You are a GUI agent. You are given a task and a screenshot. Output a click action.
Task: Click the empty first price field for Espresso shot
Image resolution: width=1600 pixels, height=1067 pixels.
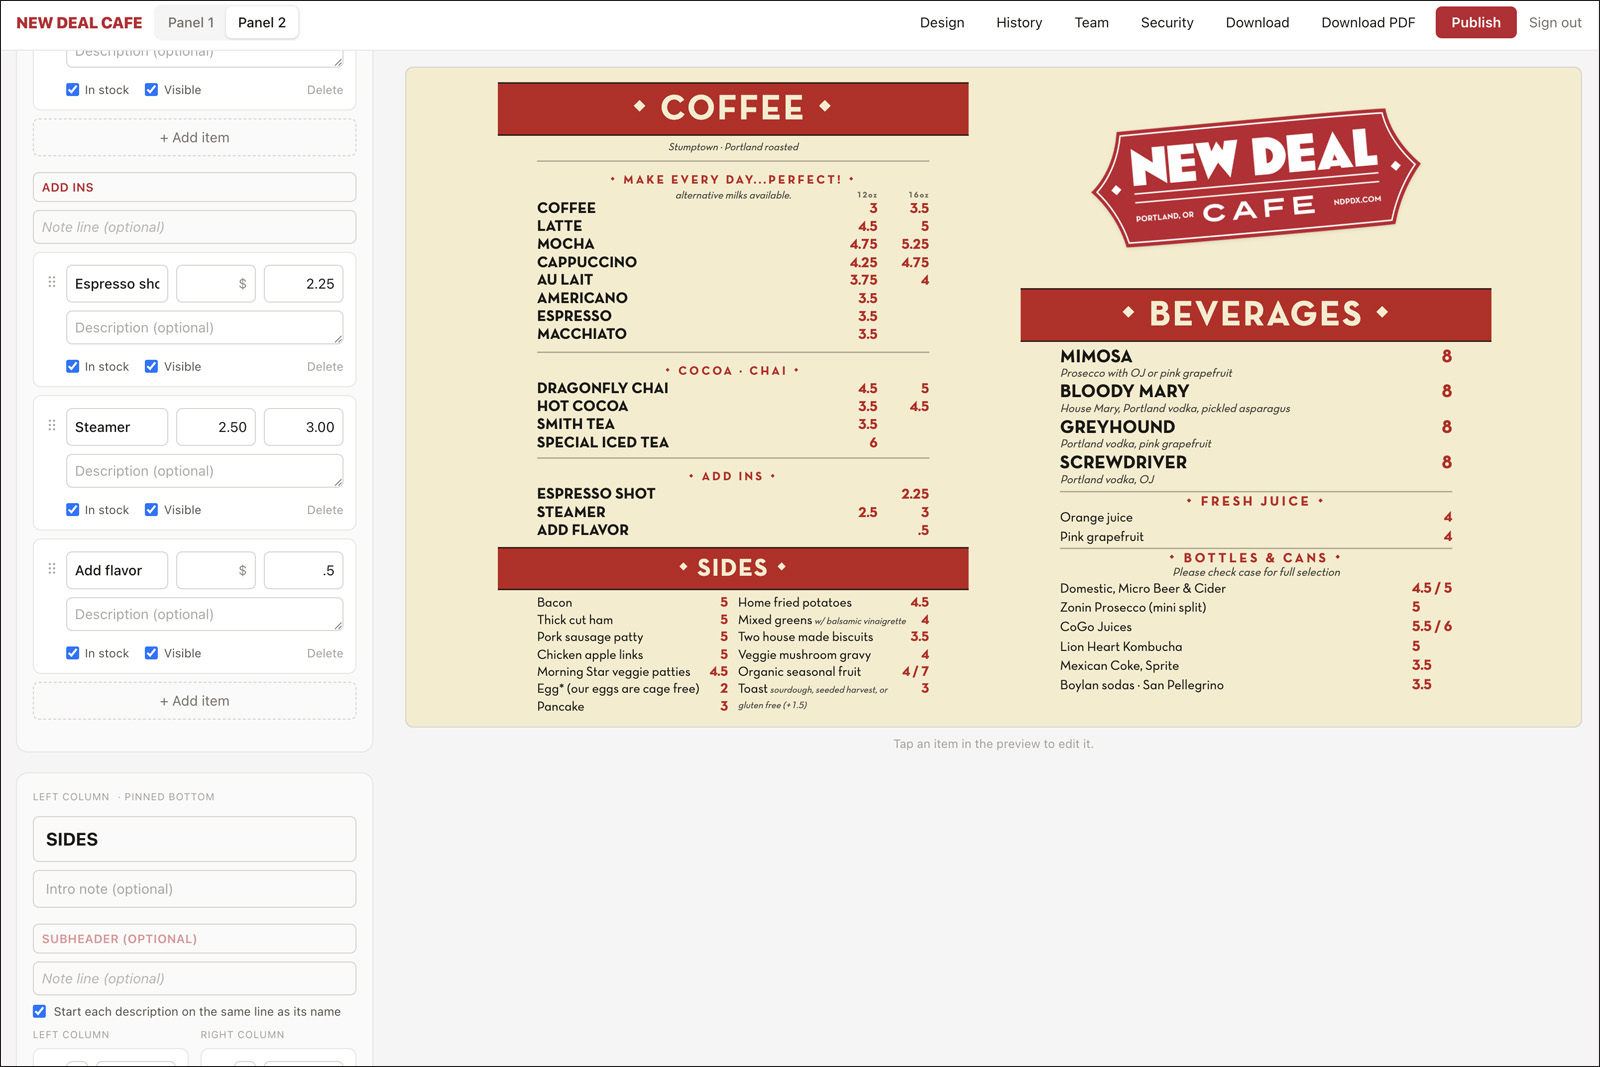coord(216,284)
